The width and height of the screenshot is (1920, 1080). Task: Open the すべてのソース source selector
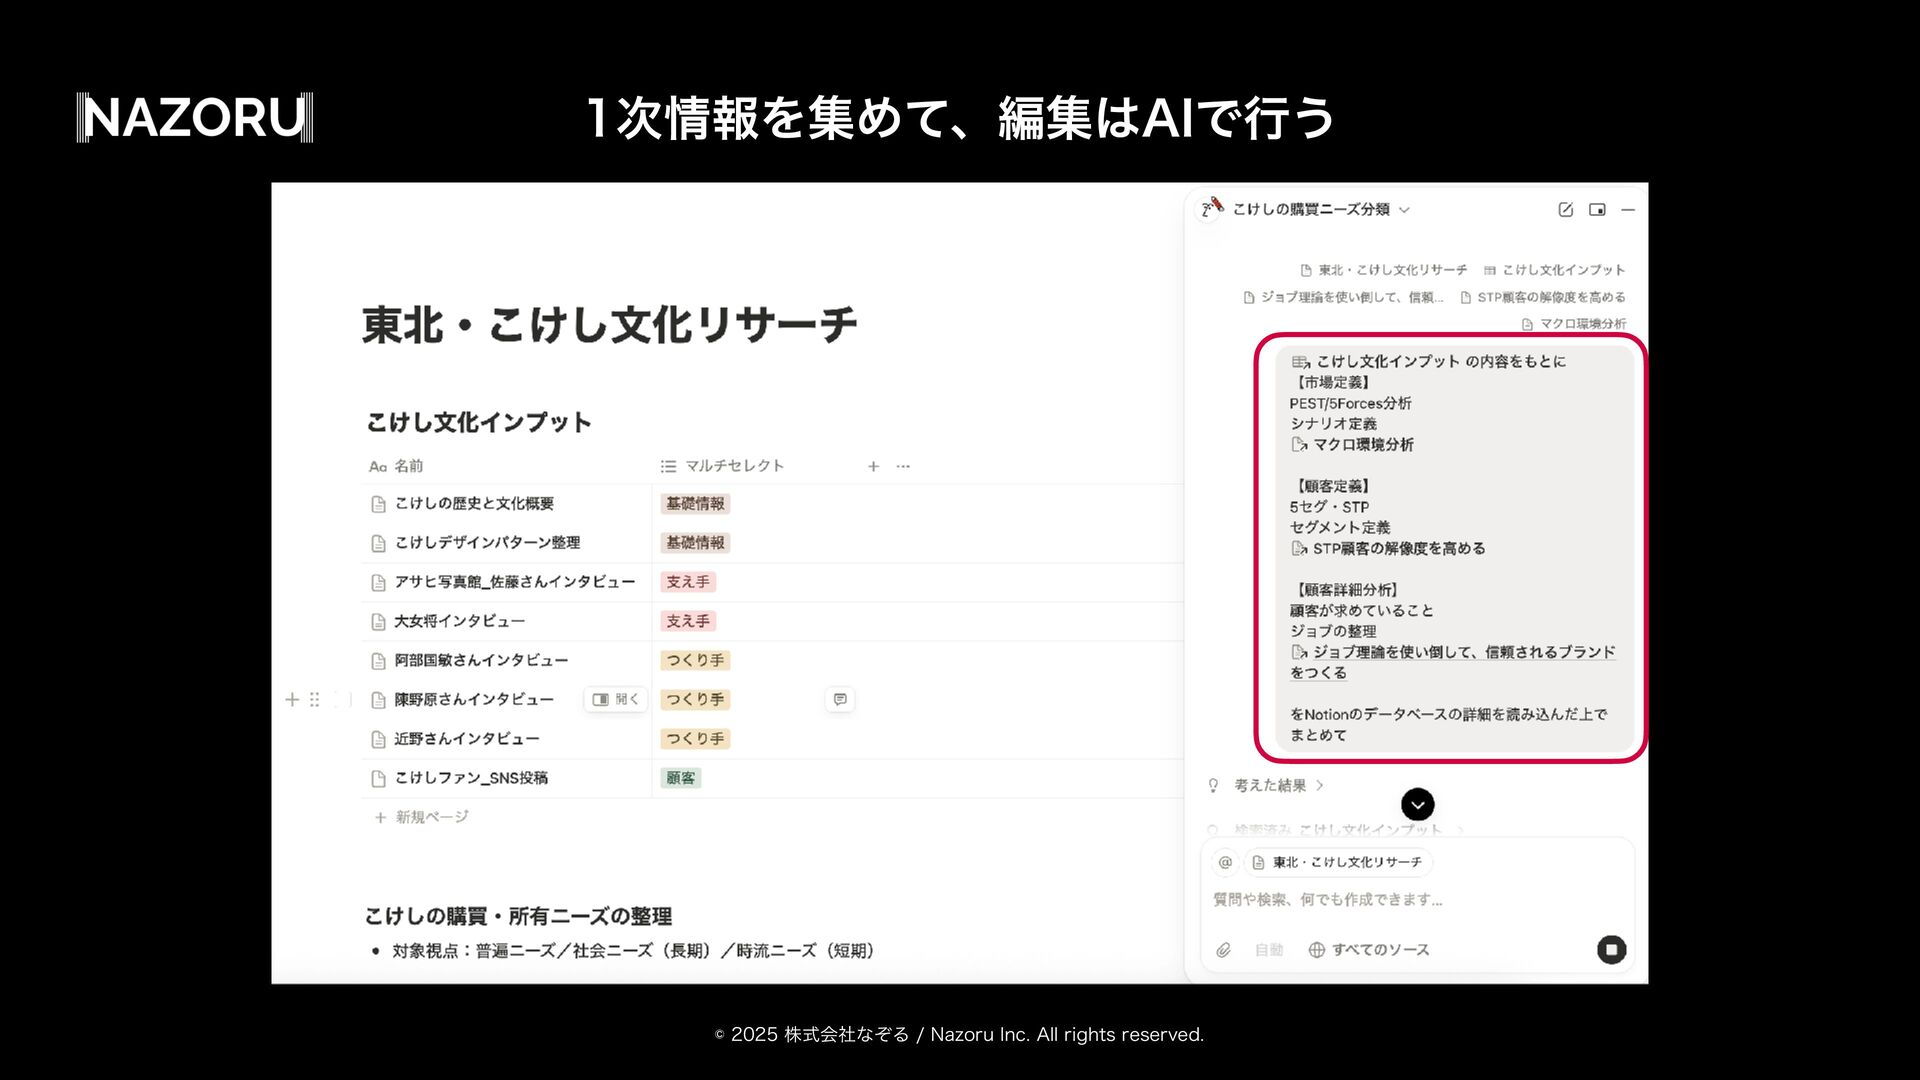point(1369,950)
